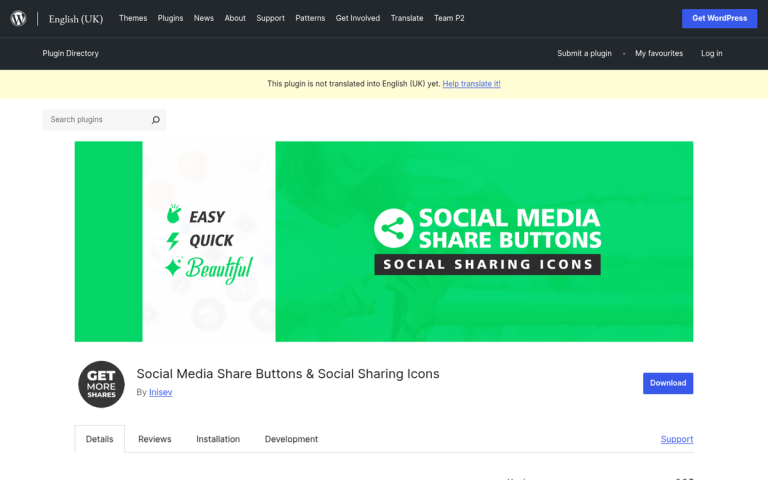Open My favourites link

coord(659,53)
